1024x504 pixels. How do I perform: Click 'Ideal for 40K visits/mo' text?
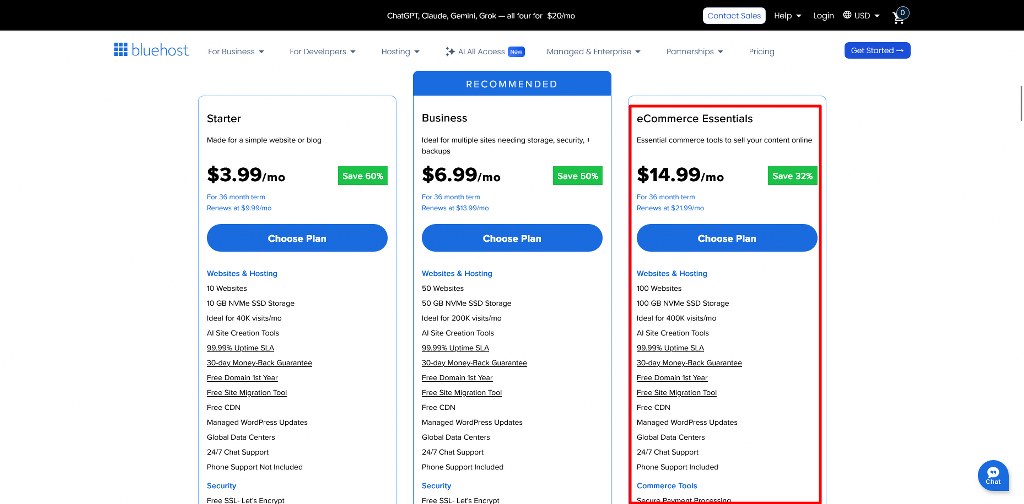[246, 319]
